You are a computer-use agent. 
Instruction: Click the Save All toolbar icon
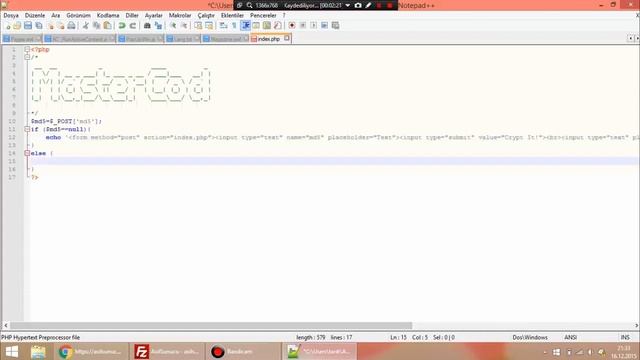click(39, 26)
